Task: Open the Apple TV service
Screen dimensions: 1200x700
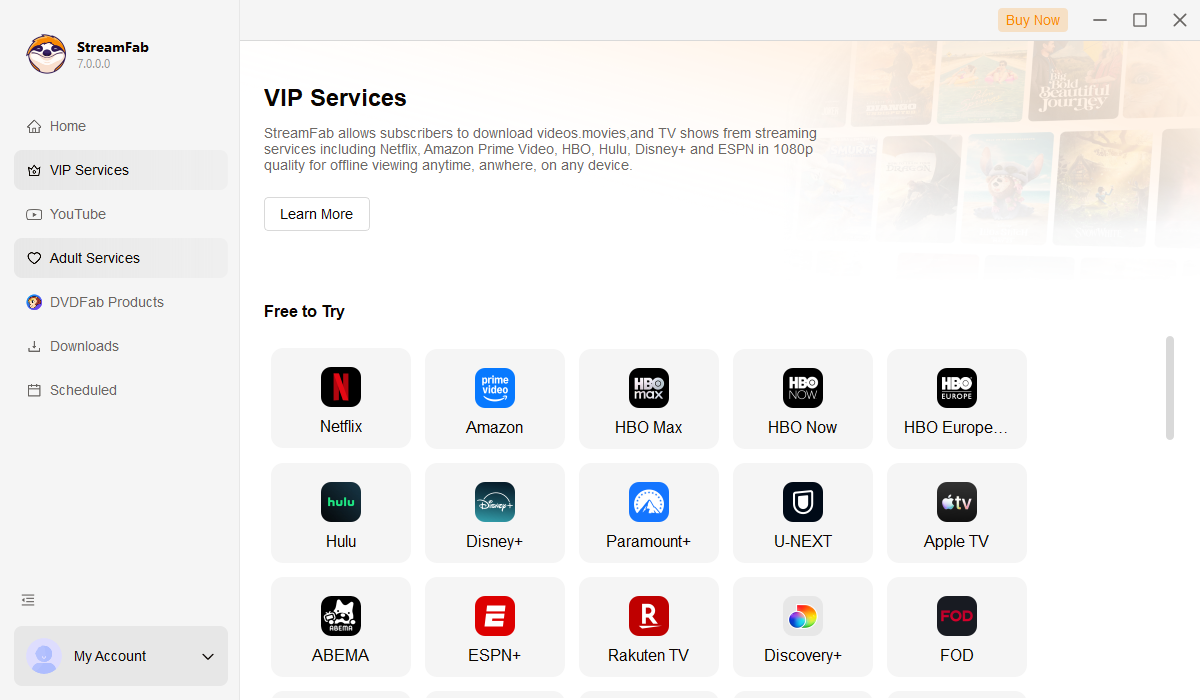Action: 957,512
